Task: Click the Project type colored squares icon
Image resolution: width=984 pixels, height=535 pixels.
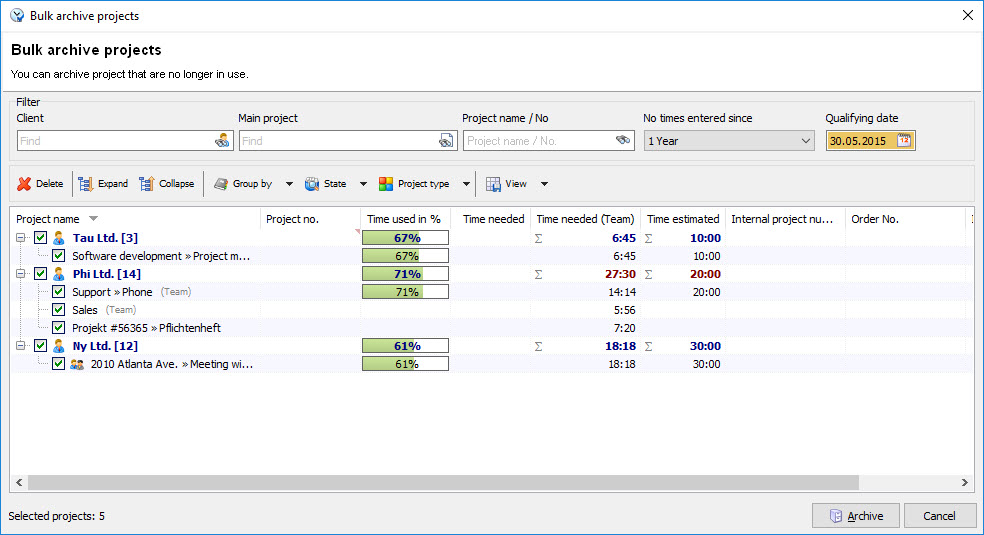Action: (x=386, y=184)
